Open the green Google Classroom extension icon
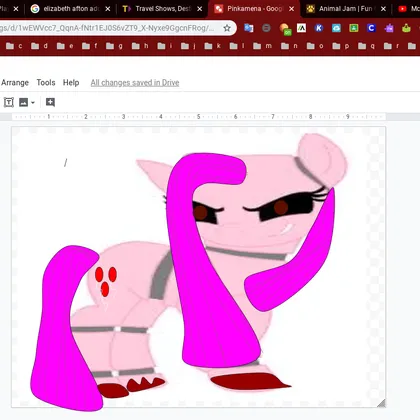Image resolution: width=420 pixels, height=420 pixels. [354, 28]
